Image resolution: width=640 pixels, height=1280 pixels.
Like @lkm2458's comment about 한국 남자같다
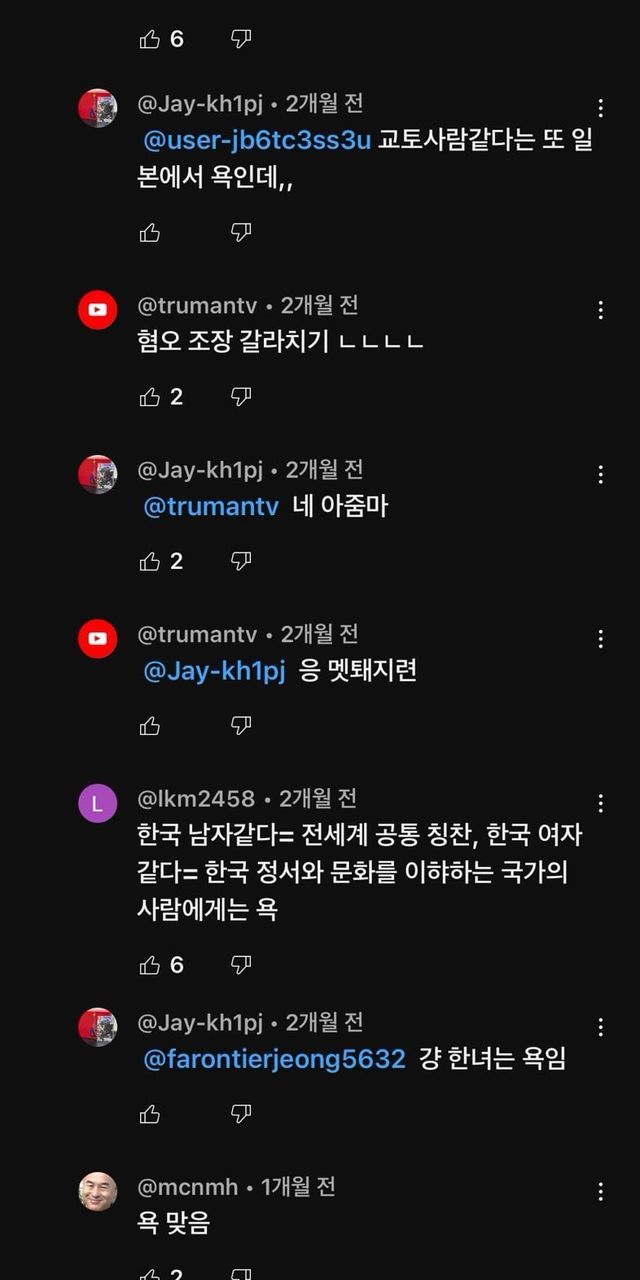[150, 965]
